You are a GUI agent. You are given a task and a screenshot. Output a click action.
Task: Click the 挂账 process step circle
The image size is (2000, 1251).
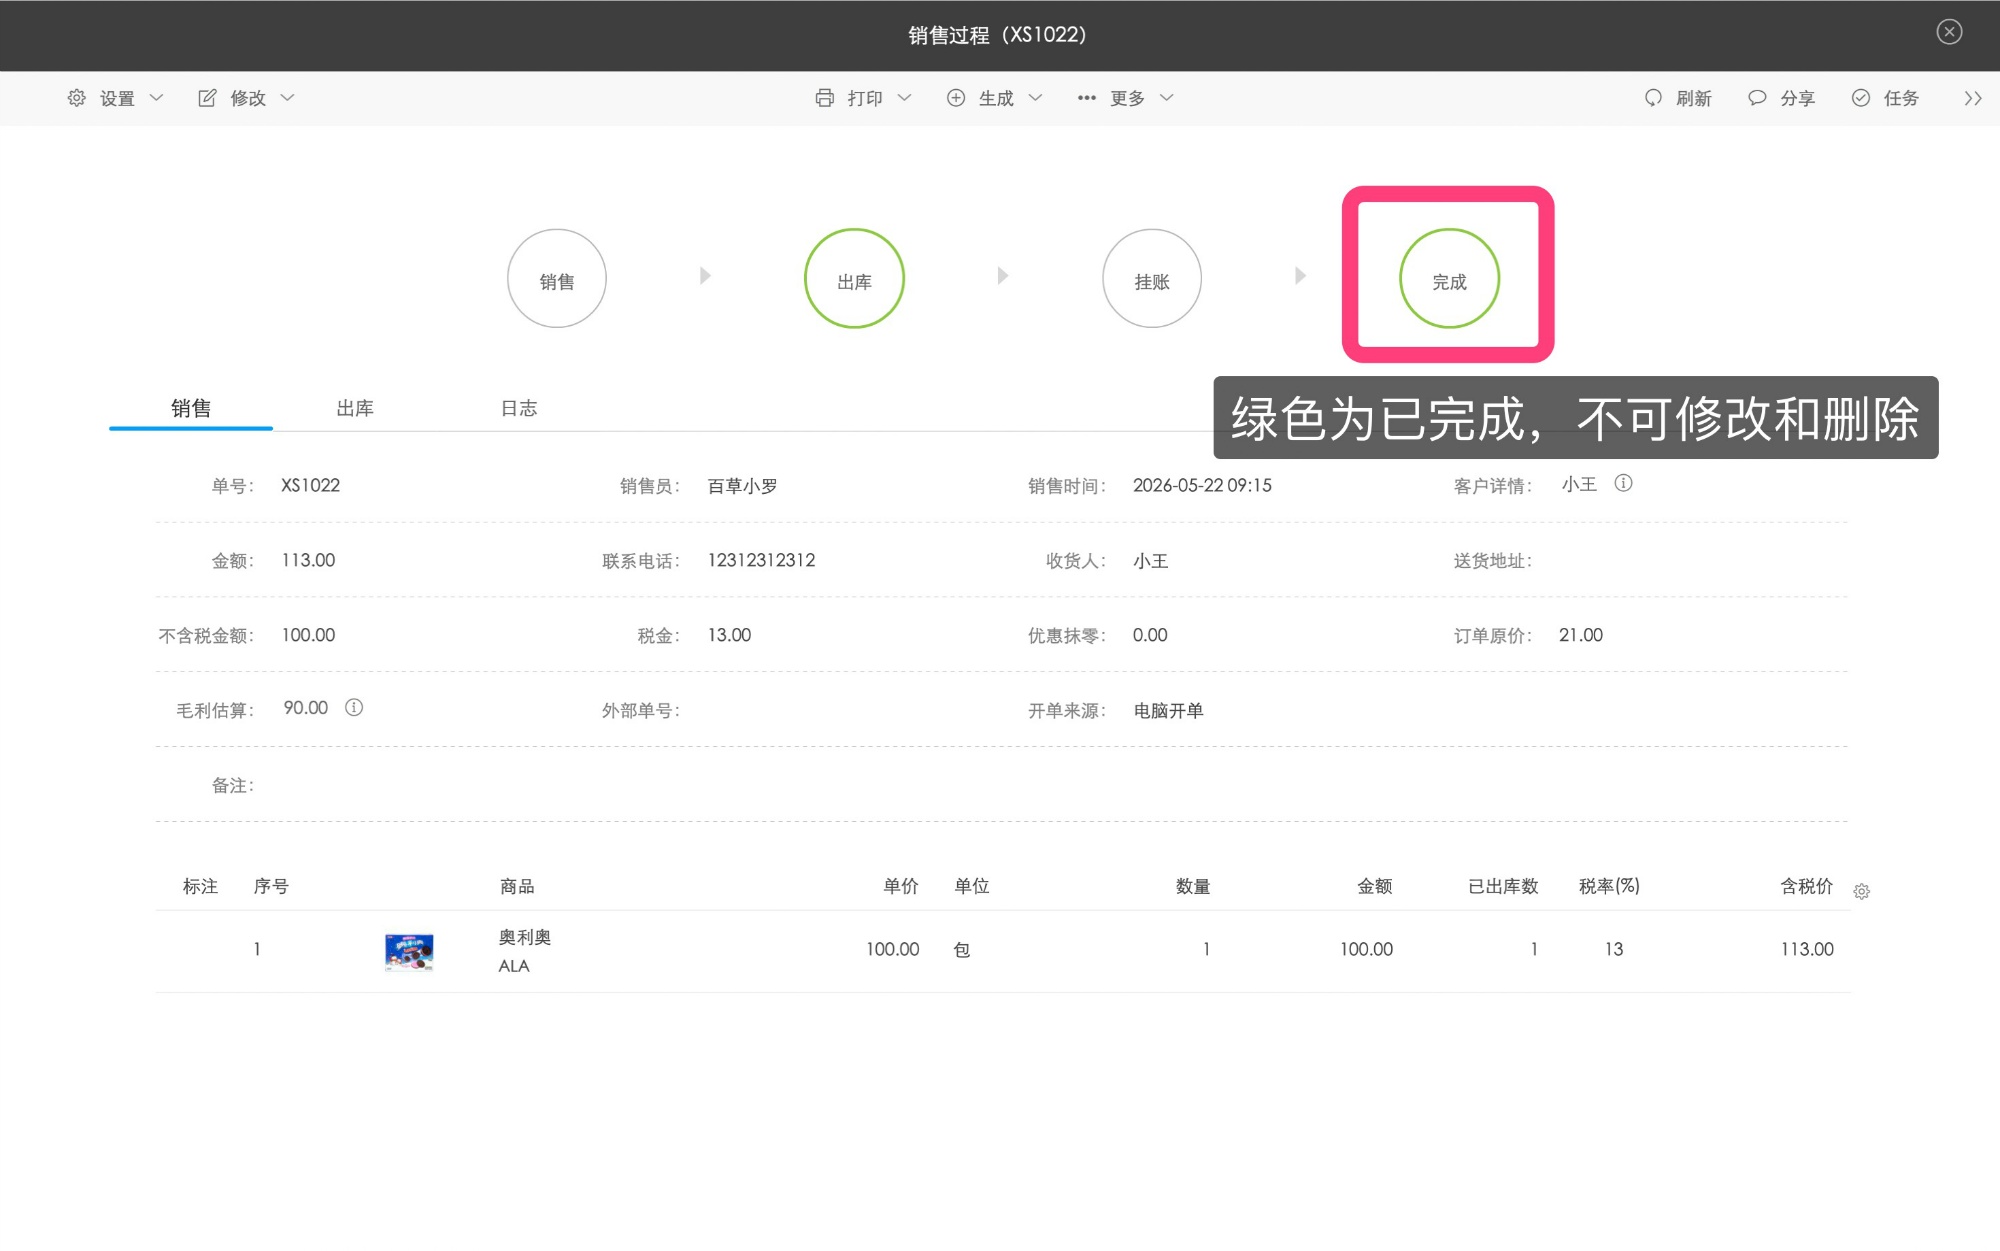coord(1152,279)
